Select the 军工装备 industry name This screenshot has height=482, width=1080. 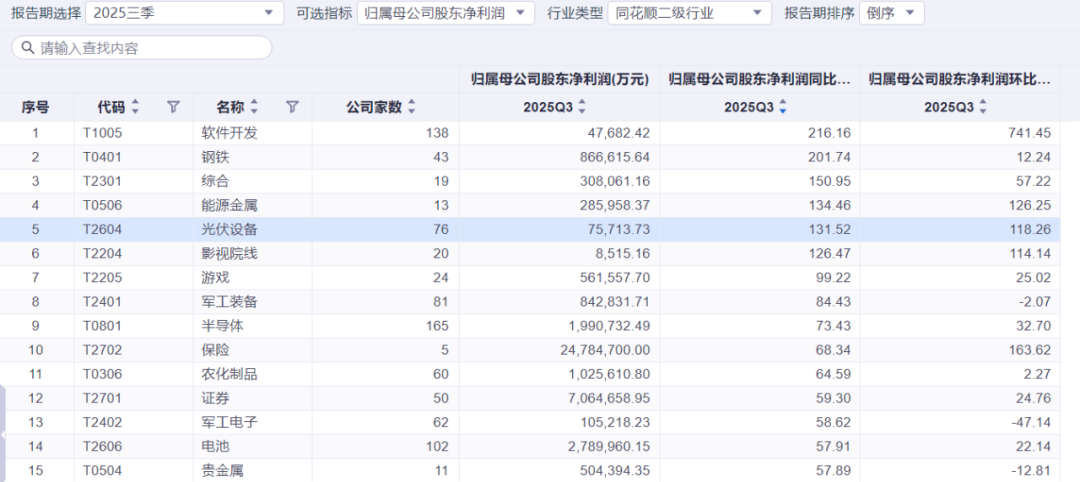click(x=229, y=302)
